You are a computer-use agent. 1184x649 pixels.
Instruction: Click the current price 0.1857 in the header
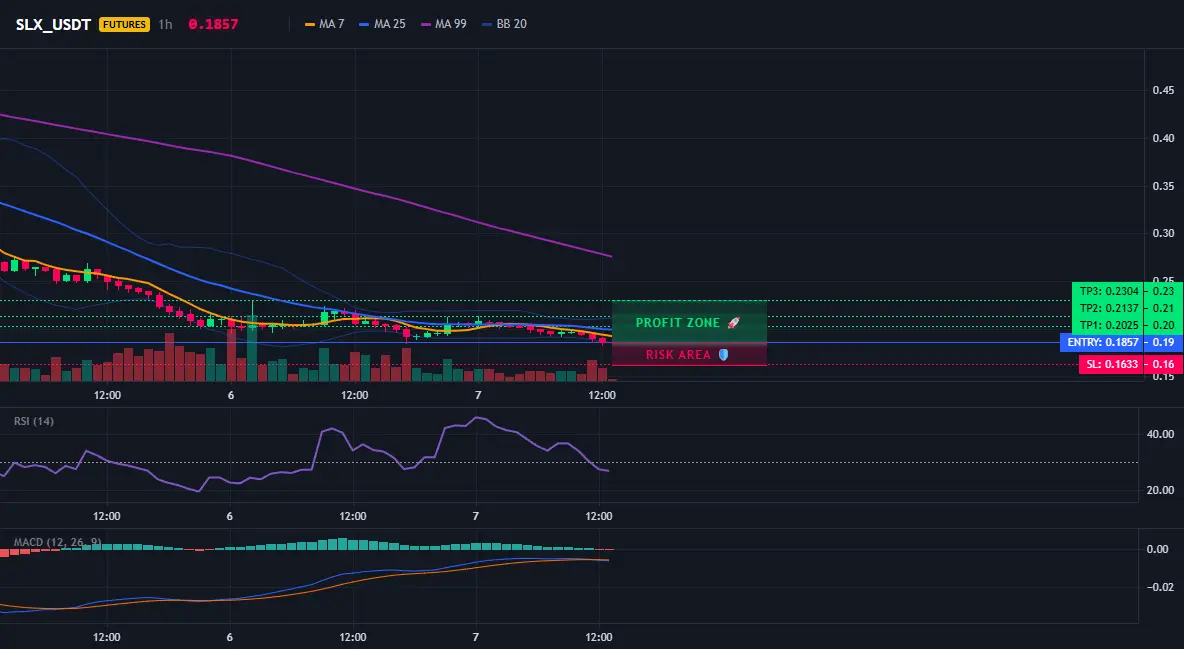(213, 24)
